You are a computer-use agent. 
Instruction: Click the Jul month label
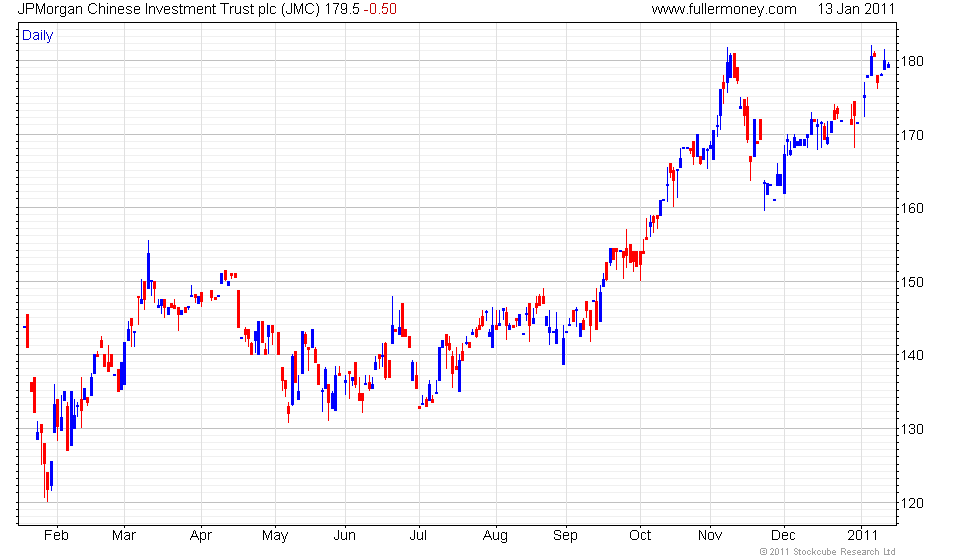(418, 536)
